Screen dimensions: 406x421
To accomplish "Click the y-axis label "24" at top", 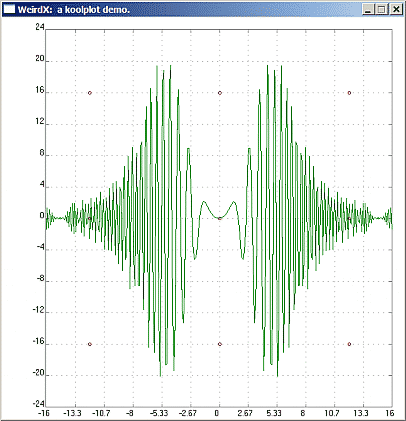I will coord(40,27).
